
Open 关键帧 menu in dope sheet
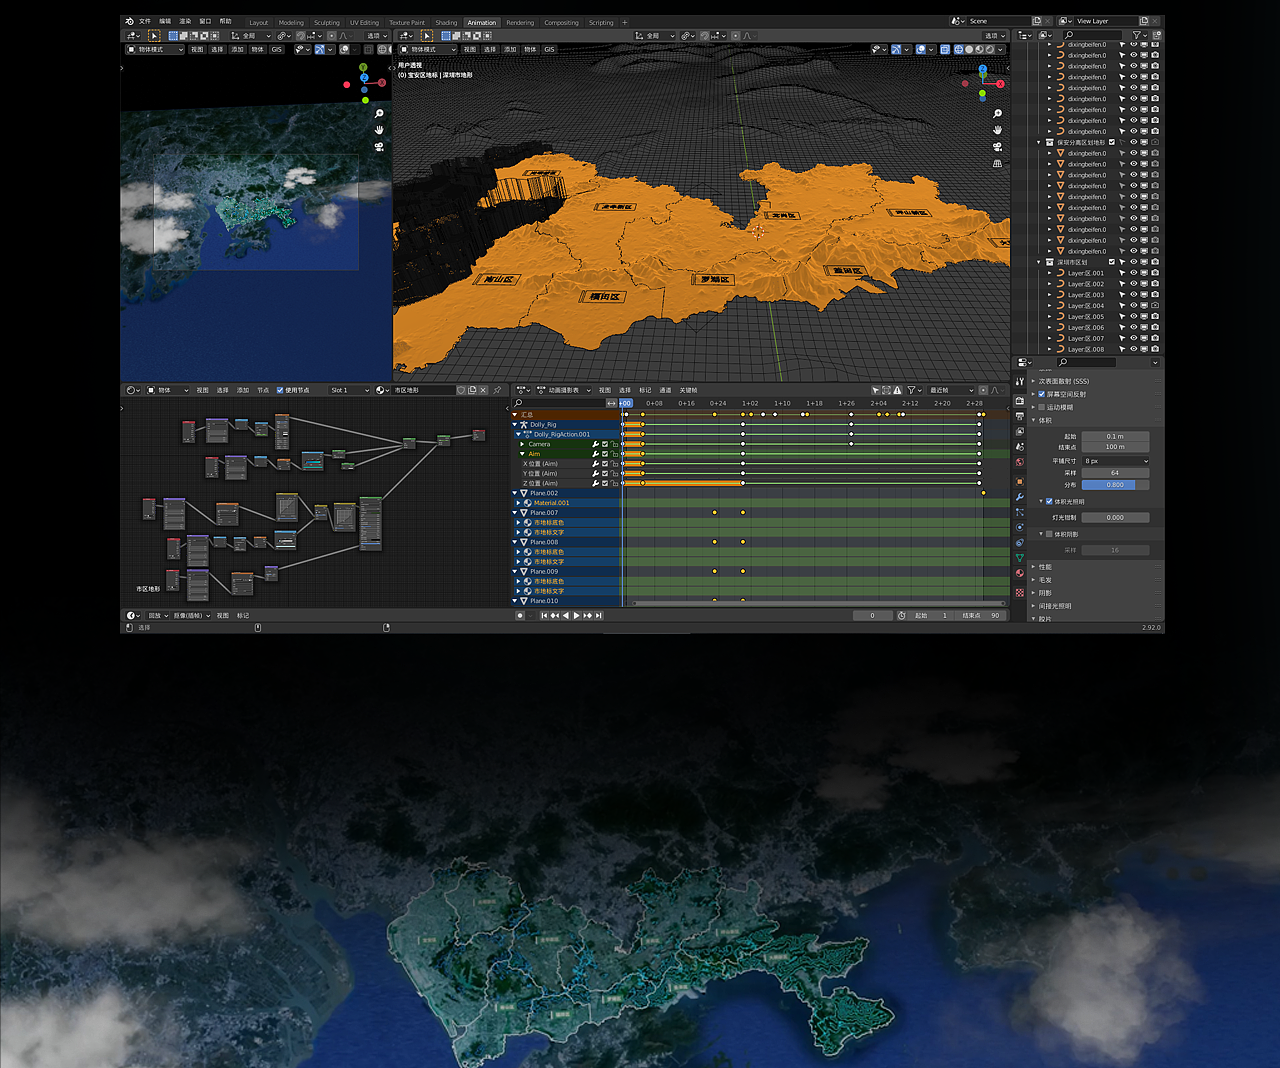point(689,390)
